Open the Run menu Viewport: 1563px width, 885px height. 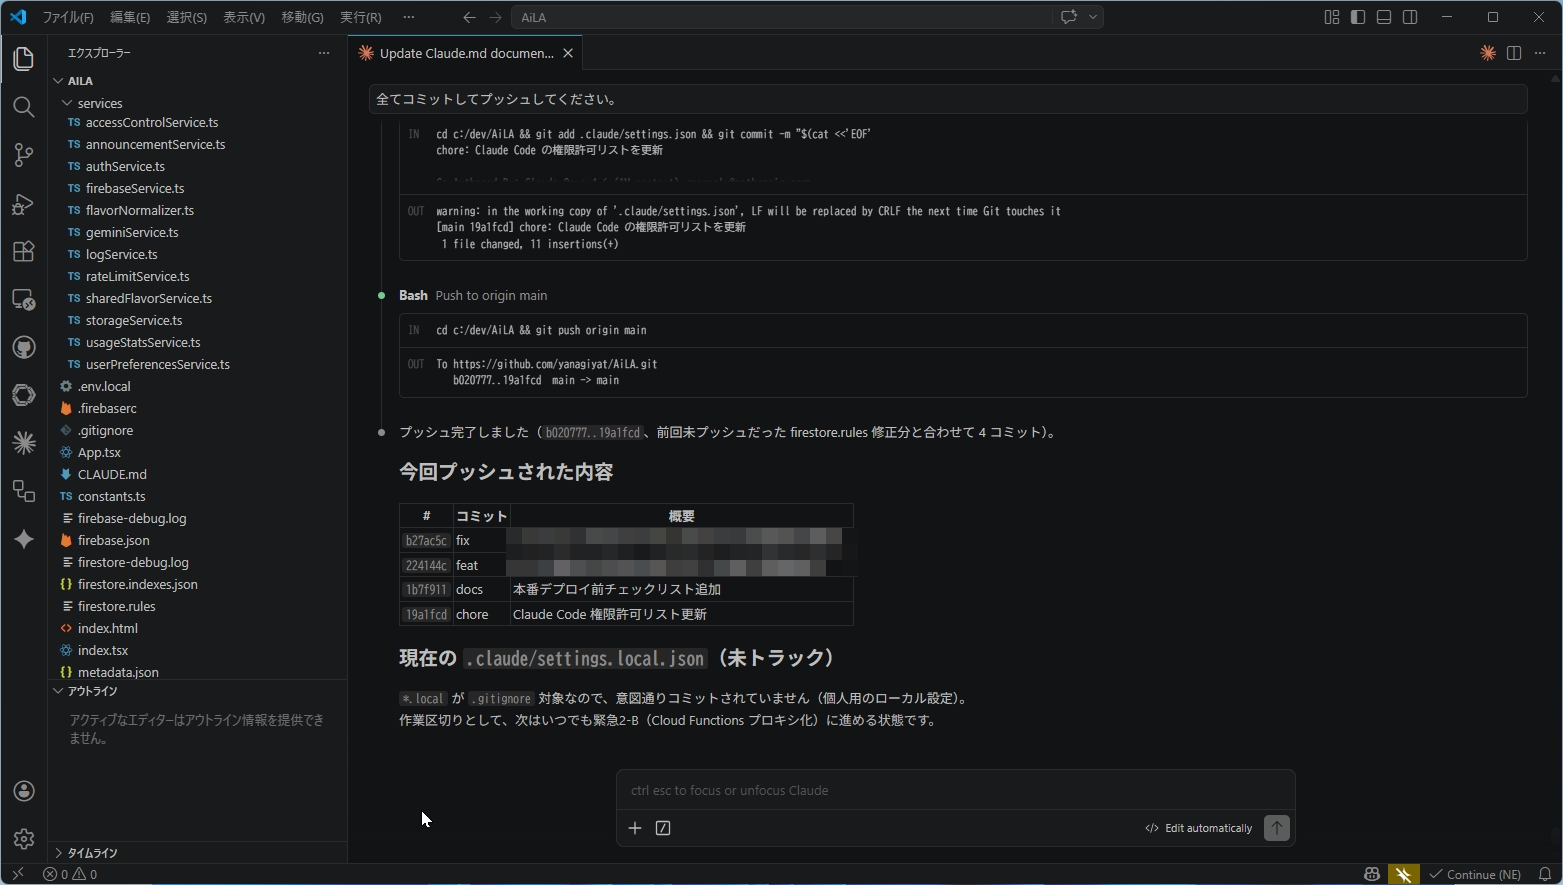pos(361,17)
